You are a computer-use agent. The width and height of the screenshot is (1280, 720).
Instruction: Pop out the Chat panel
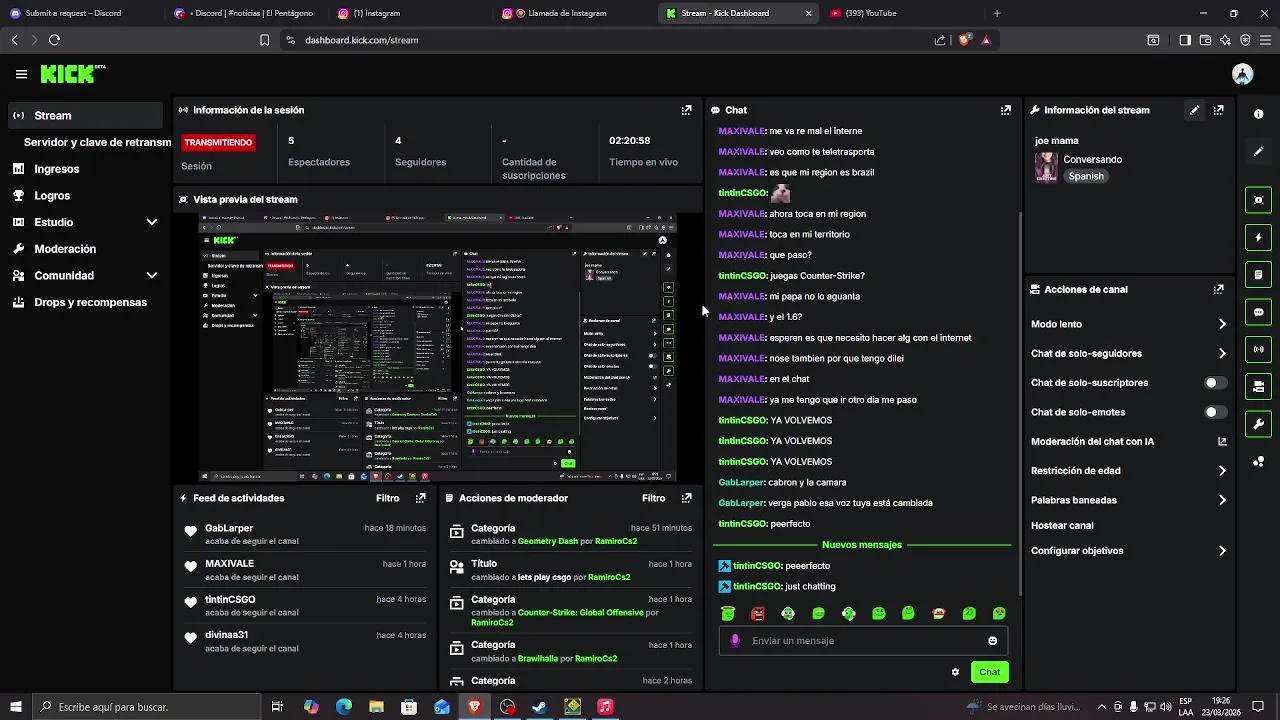point(1005,110)
